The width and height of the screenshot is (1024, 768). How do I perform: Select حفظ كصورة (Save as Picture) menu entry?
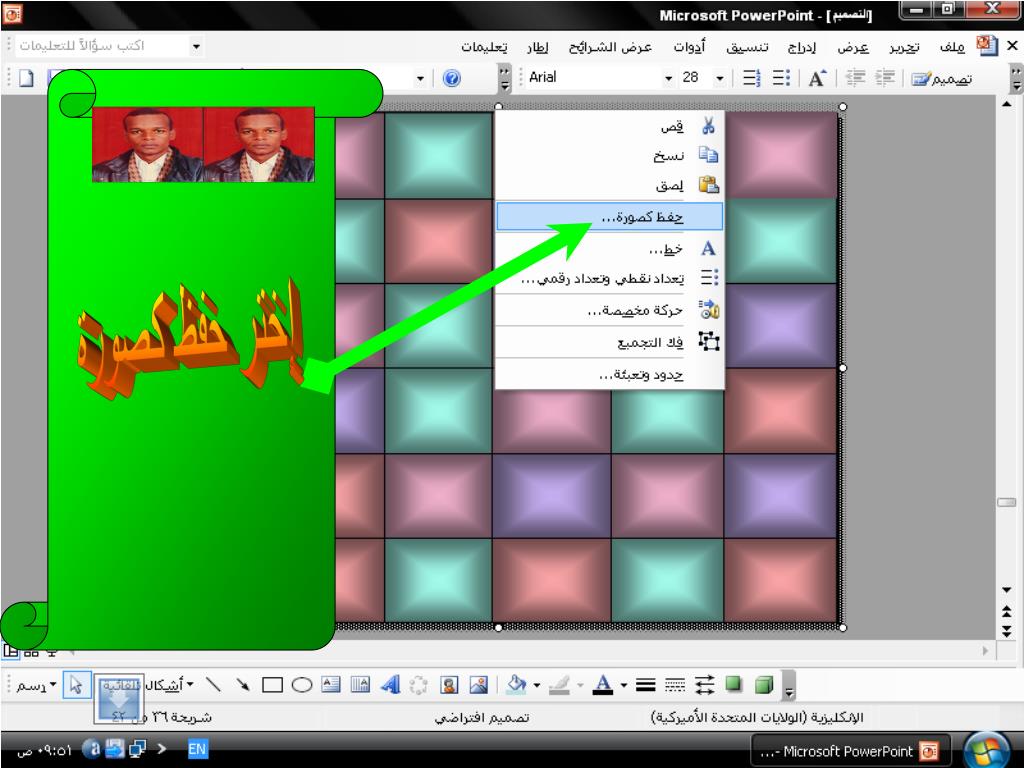coord(610,217)
